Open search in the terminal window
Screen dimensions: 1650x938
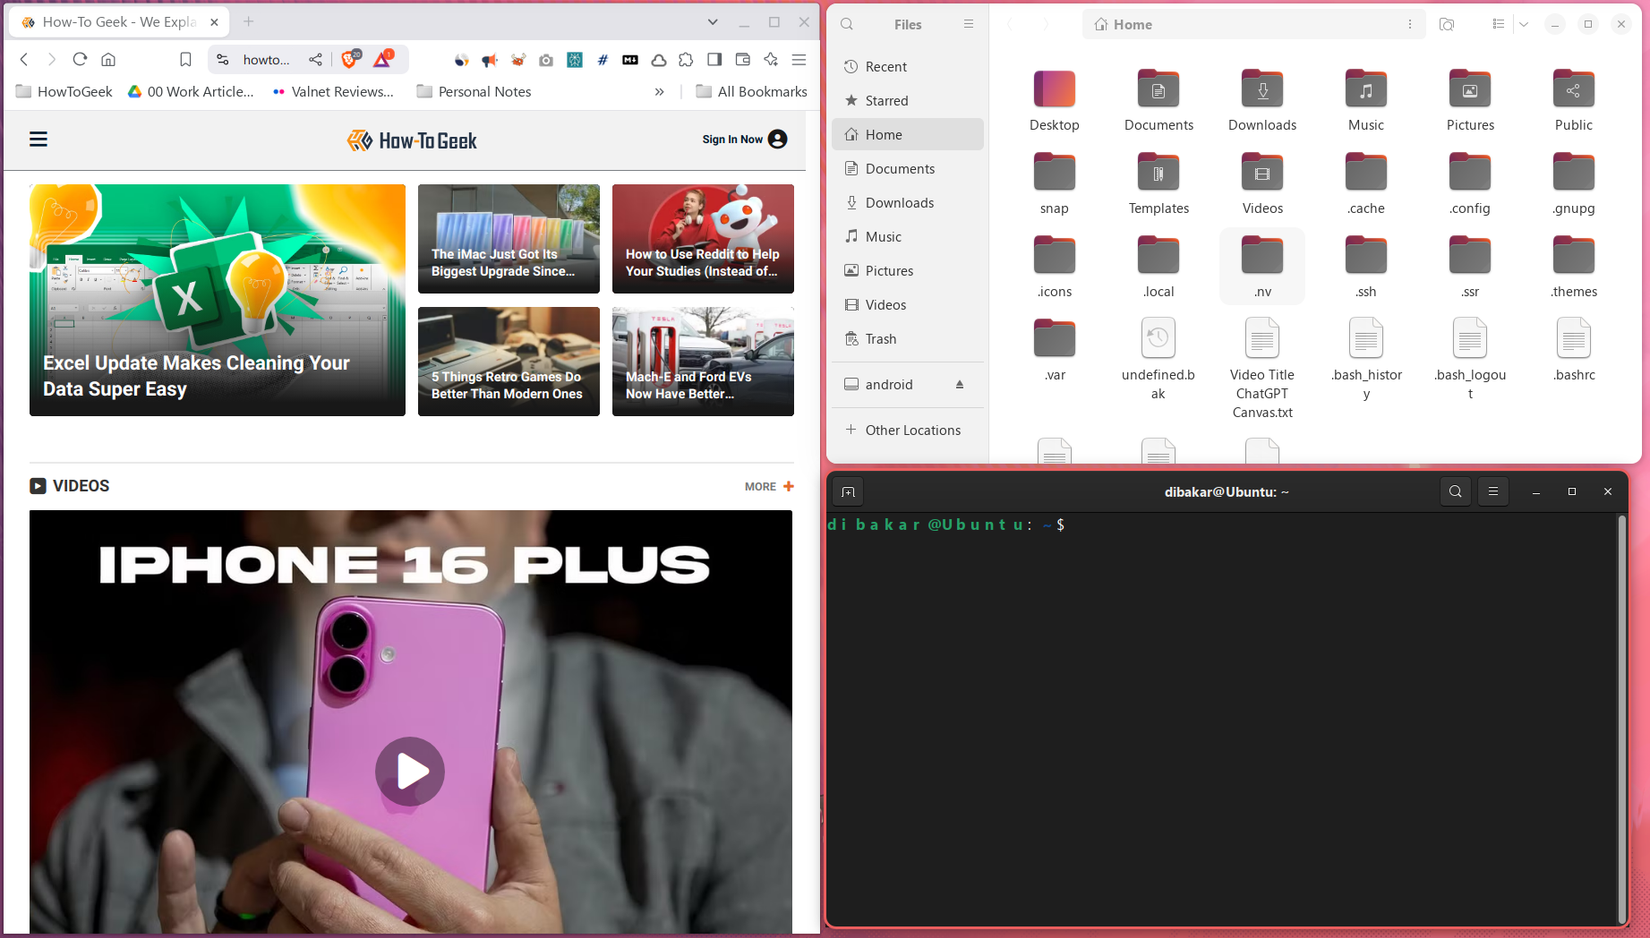pos(1455,491)
